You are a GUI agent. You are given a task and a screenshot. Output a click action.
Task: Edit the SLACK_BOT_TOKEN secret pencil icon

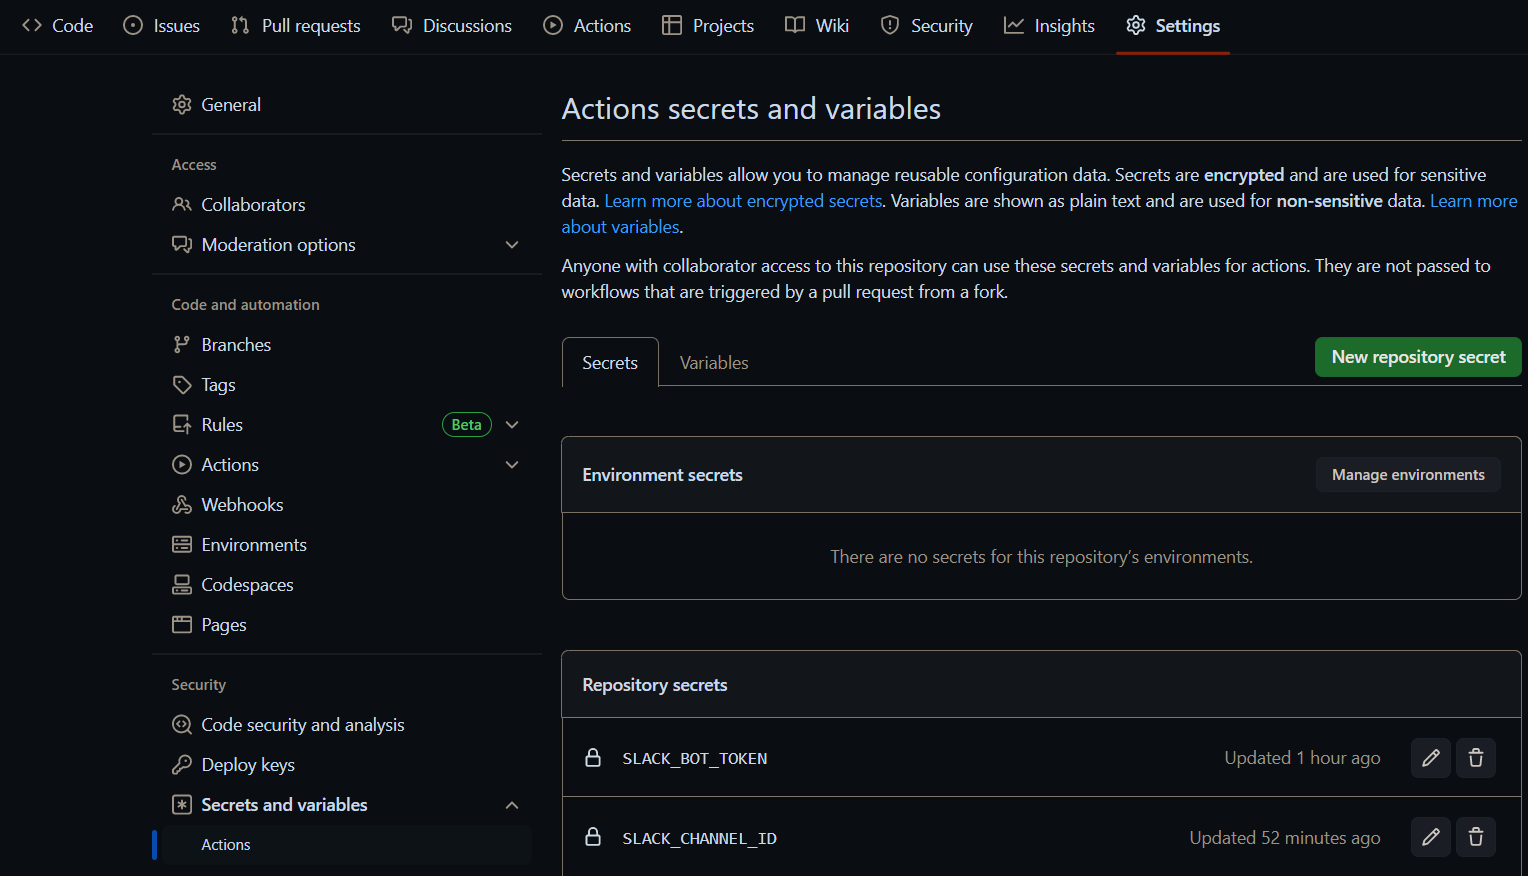[1431, 758]
